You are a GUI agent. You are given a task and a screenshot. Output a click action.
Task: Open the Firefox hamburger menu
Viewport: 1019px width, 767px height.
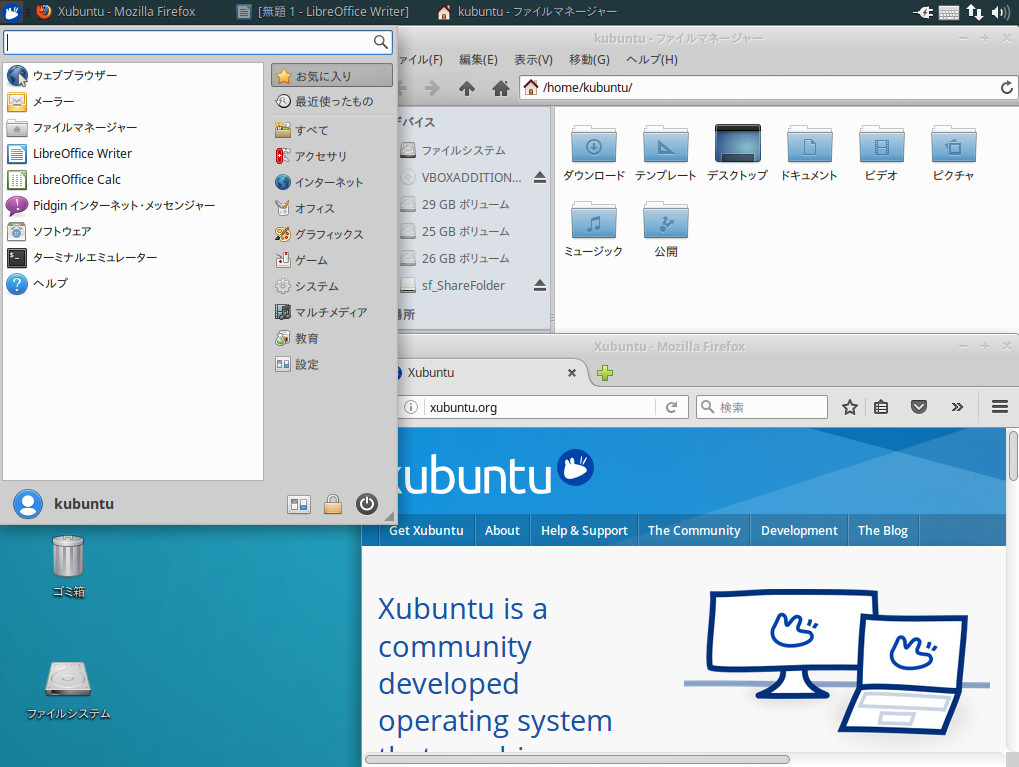pos(1000,408)
